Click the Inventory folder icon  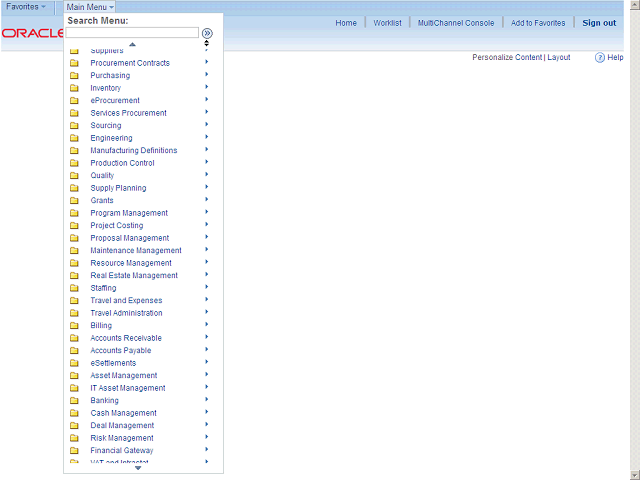(x=74, y=88)
